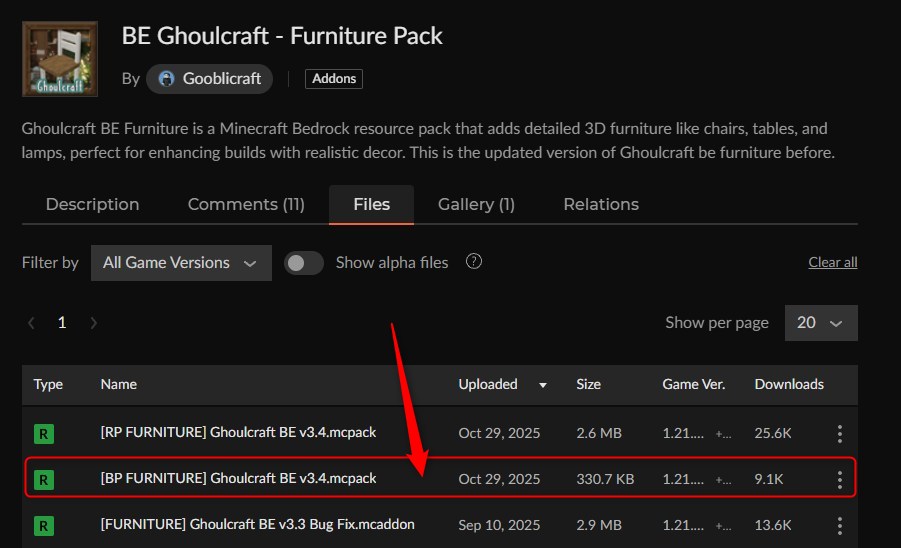Click Gooblicraft author avatar icon

167,79
